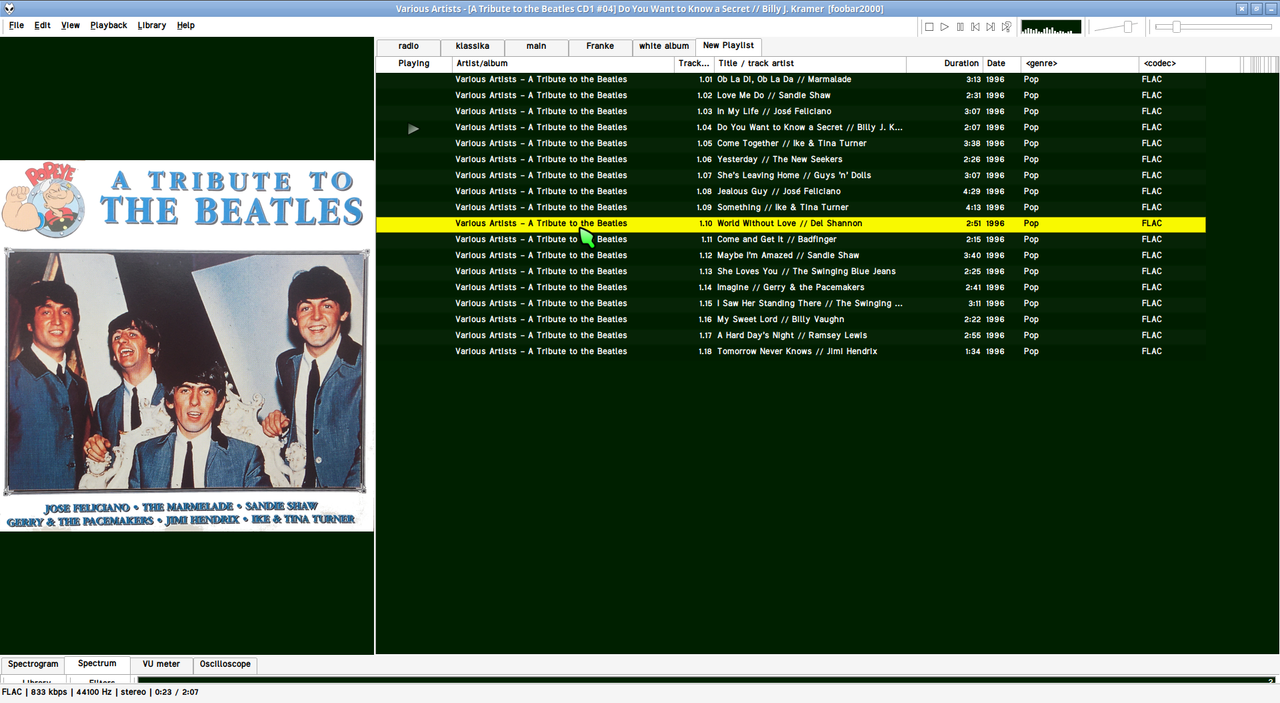Select Imagine // Gerry & the Pacemakers

(x=791, y=288)
